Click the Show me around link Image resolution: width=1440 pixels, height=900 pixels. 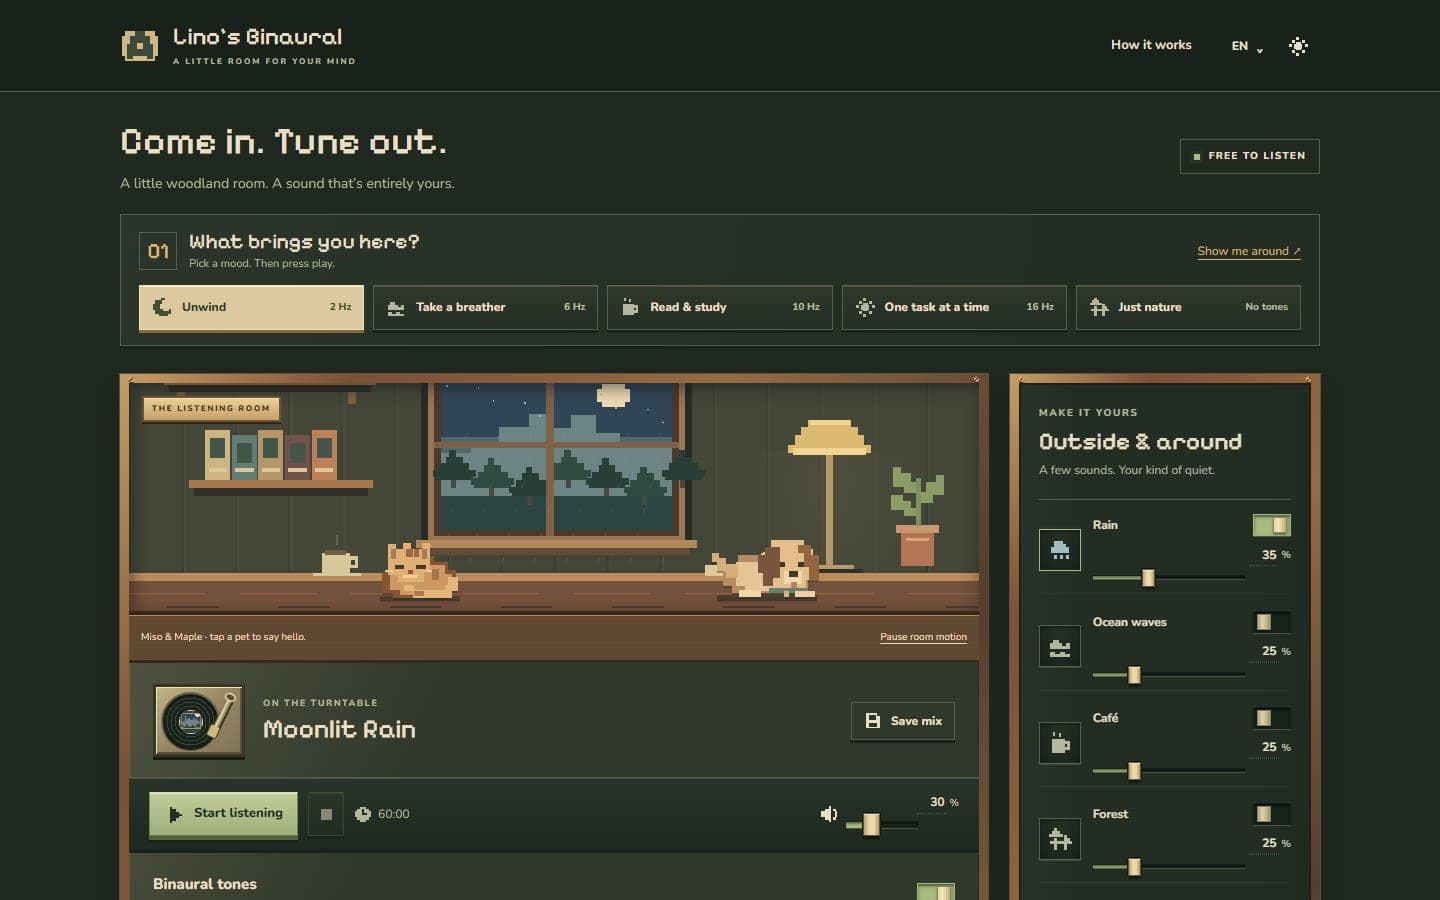click(1249, 251)
